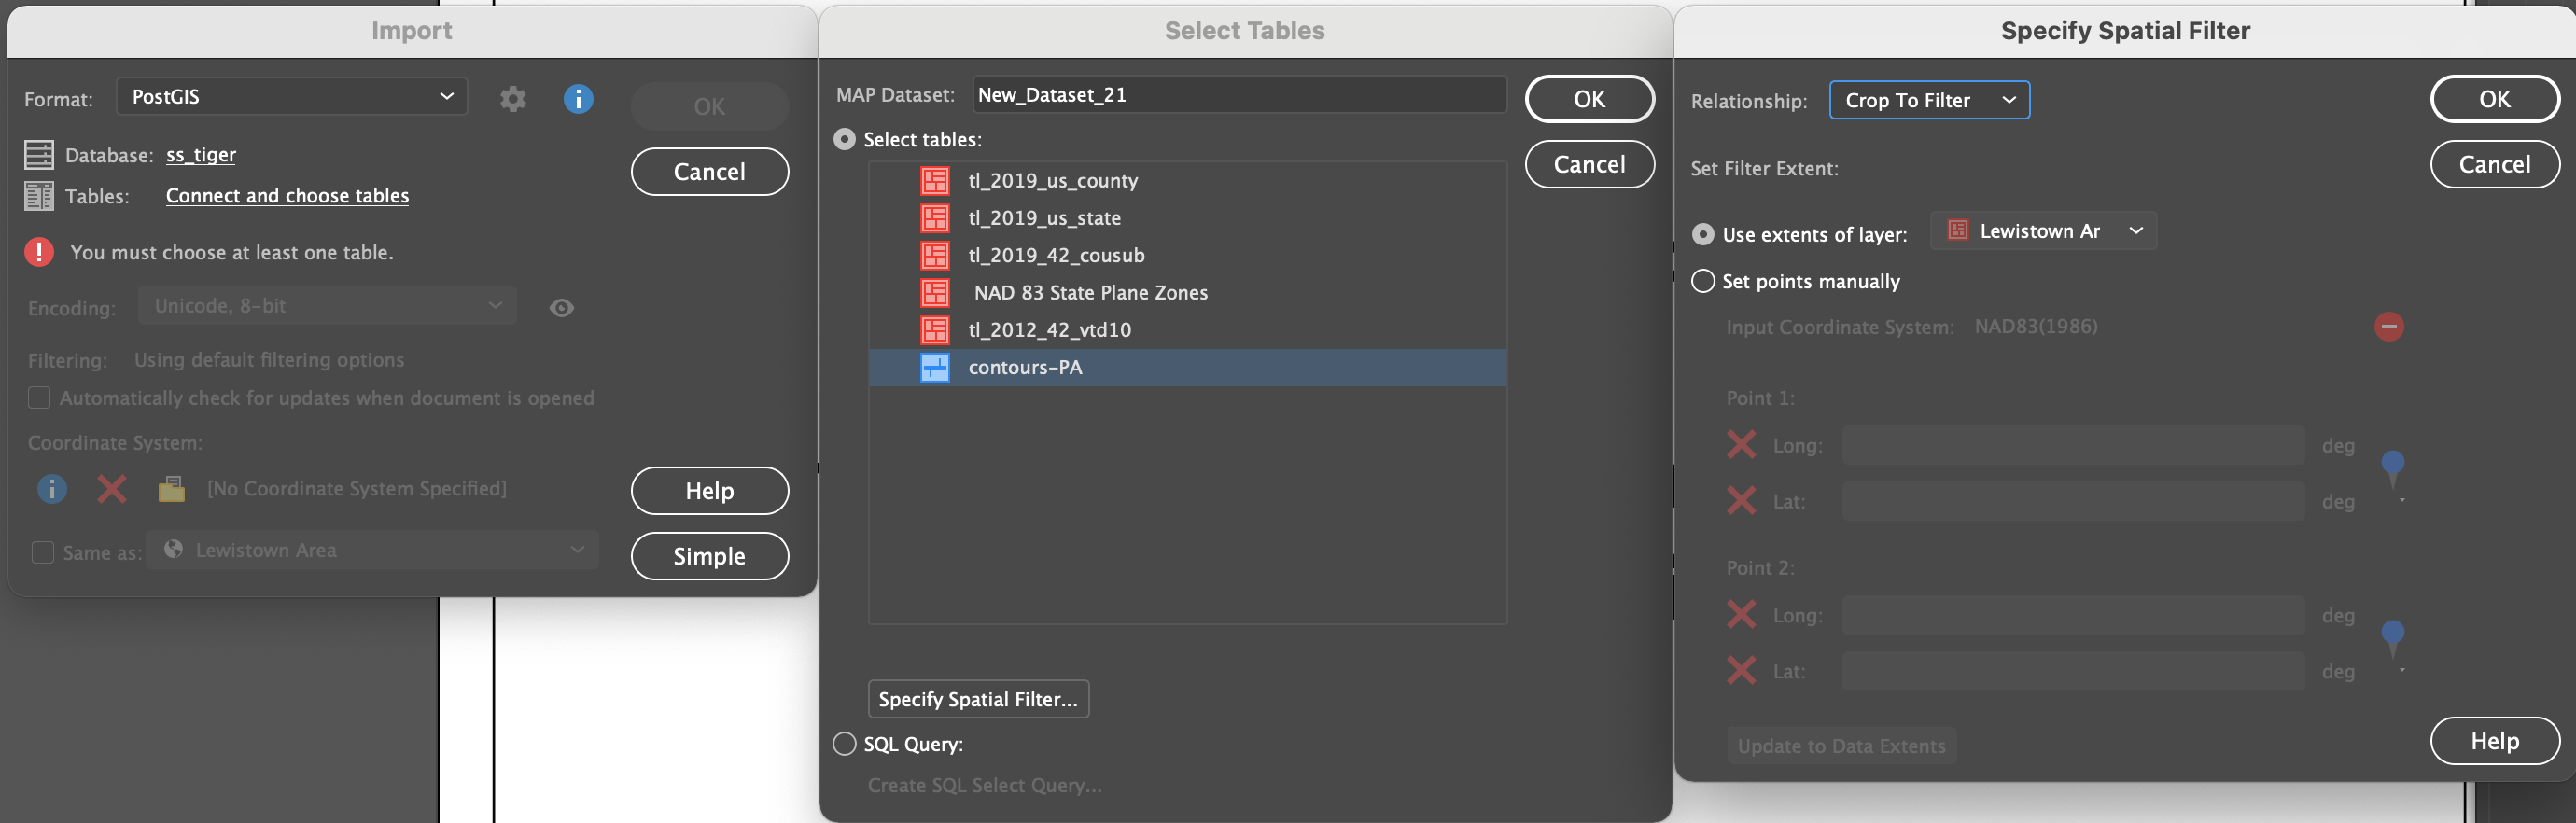Click the greyed OK button in Import dialog
The width and height of the screenshot is (2576, 823).
(x=709, y=107)
